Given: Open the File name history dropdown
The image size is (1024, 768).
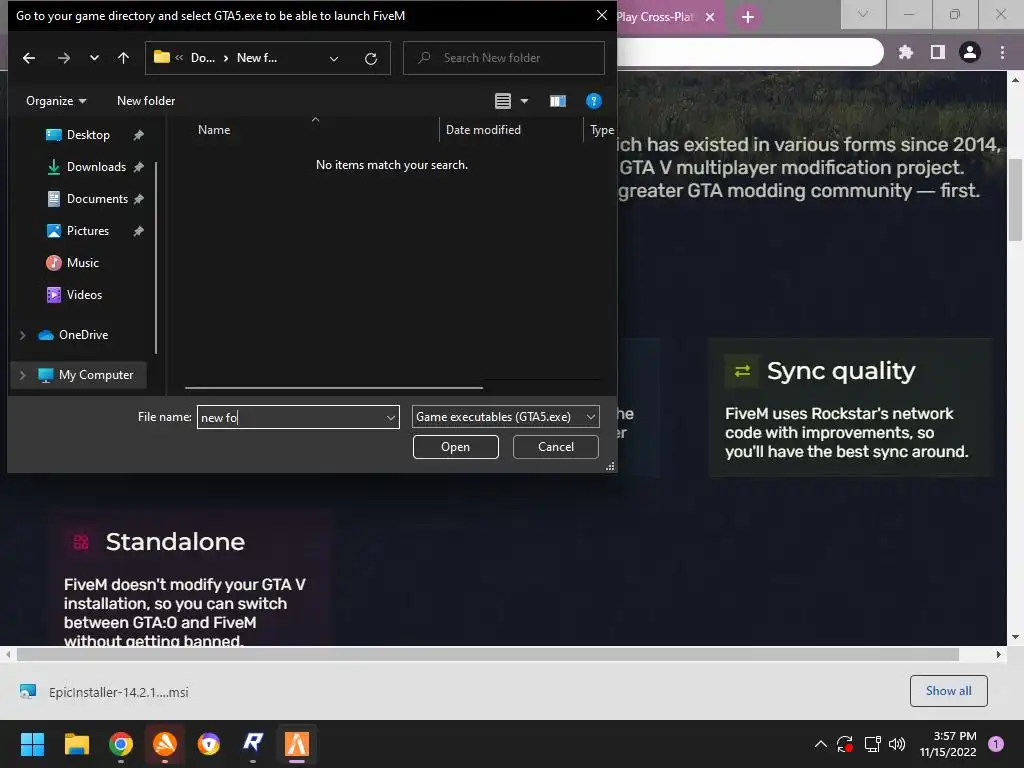Looking at the screenshot, I should coord(391,417).
